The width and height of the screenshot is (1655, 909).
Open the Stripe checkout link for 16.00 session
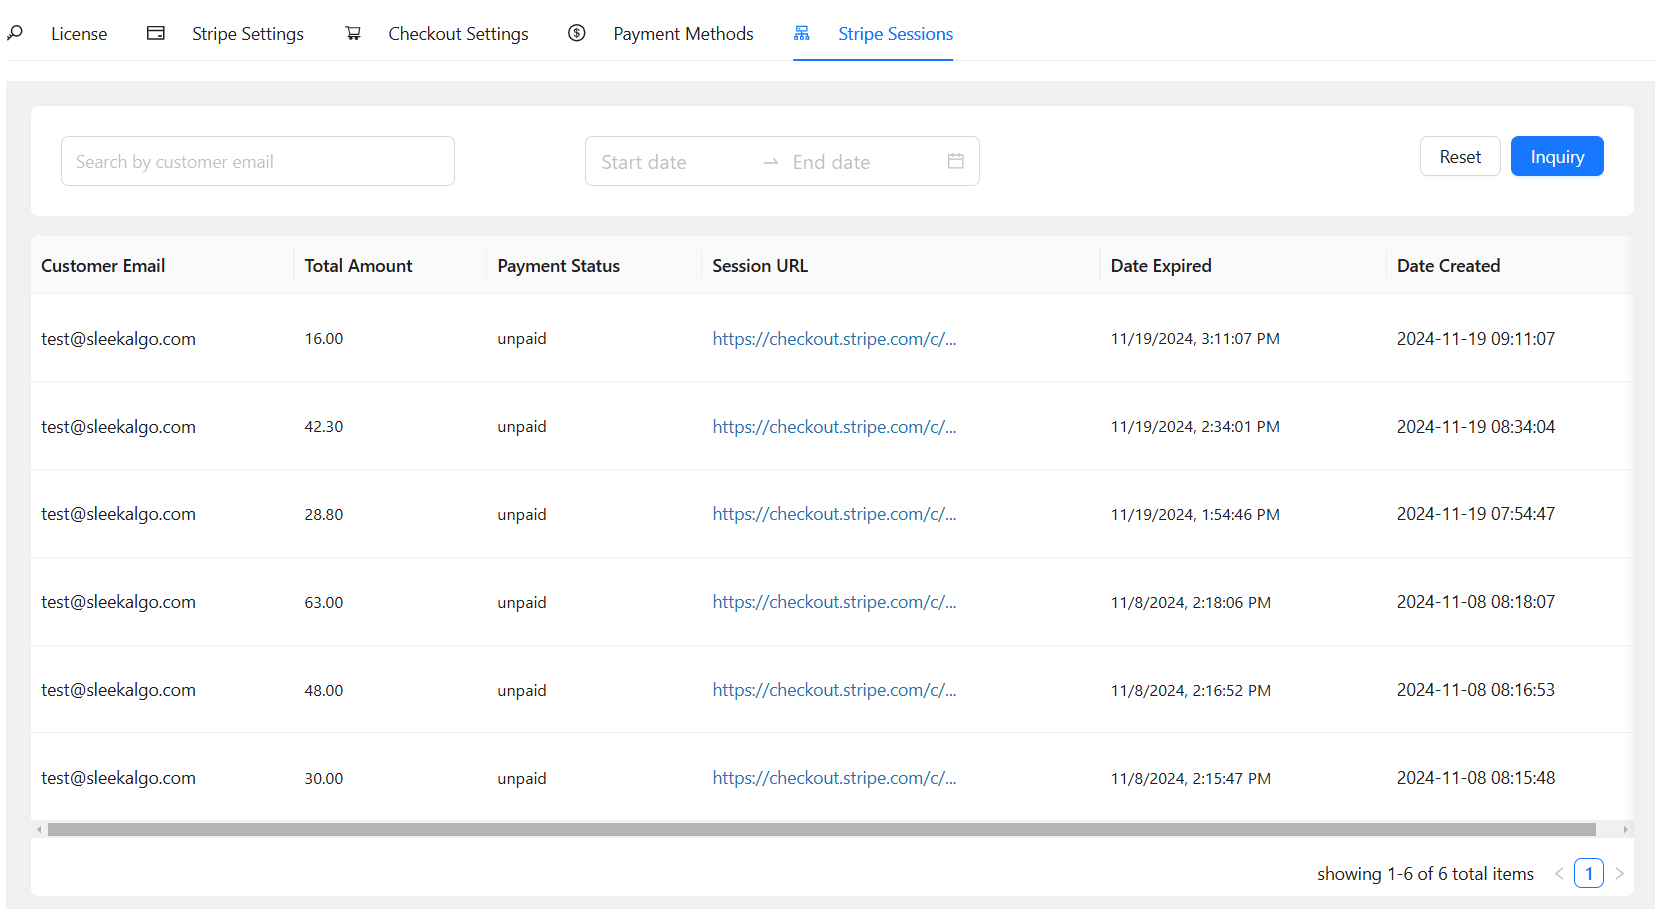(834, 339)
